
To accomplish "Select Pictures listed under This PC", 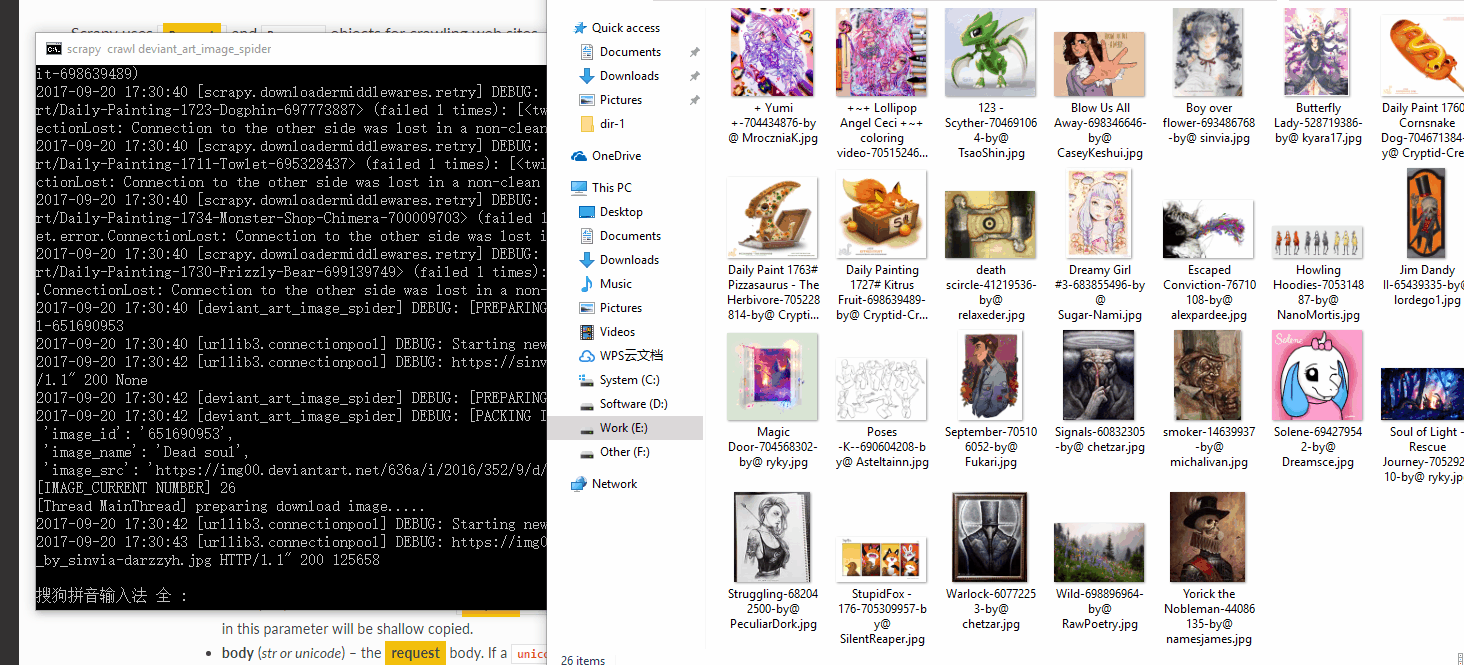I will coord(621,308).
